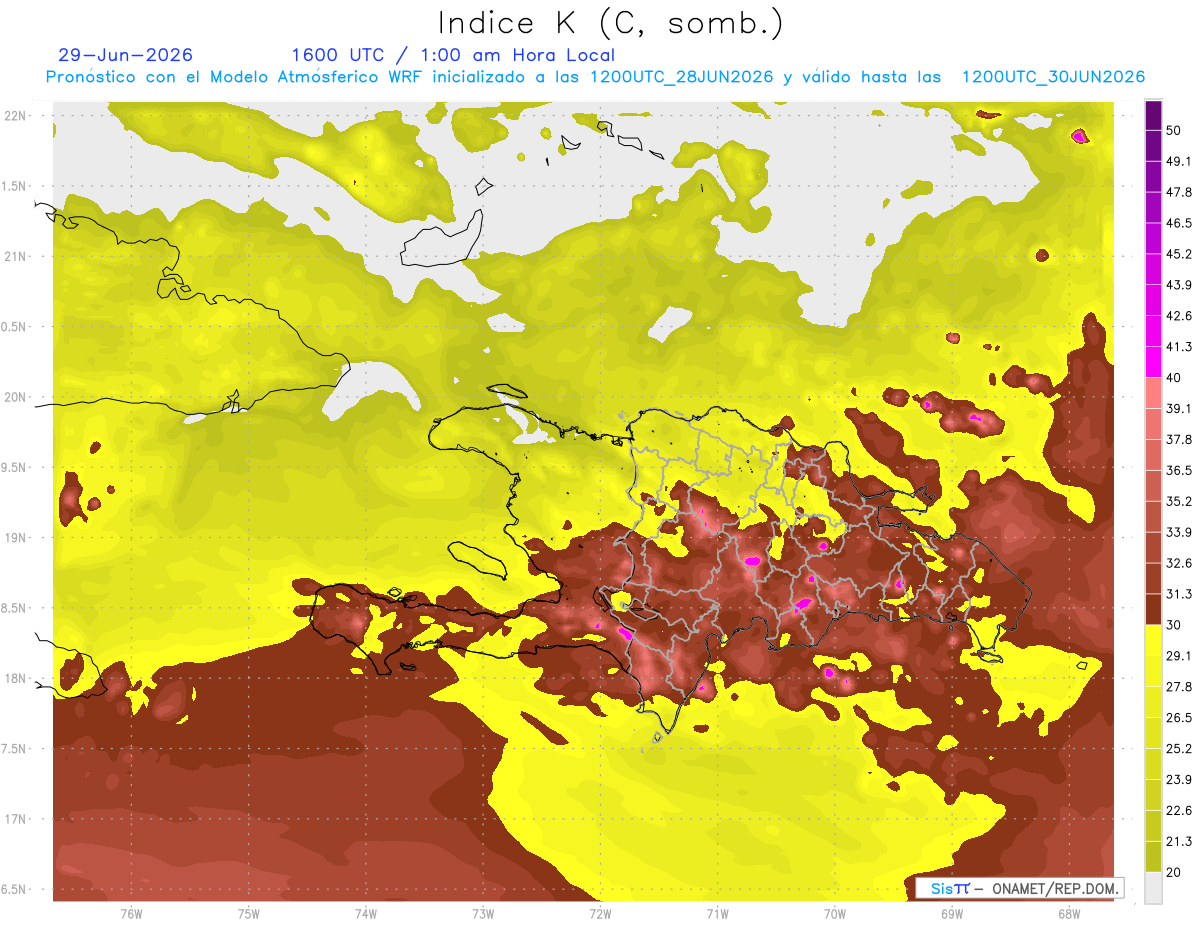Screen dimensions: 1200x927
Task: Click the '33.9' colorbar value
Action: pos(1179,532)
